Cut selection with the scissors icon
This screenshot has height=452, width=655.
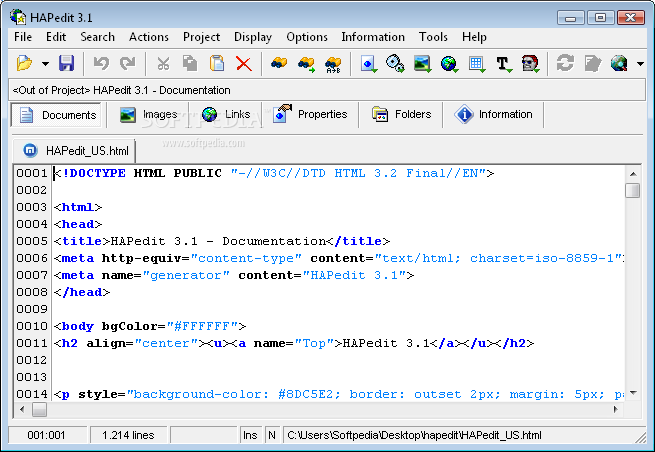(x=163, y=63)
